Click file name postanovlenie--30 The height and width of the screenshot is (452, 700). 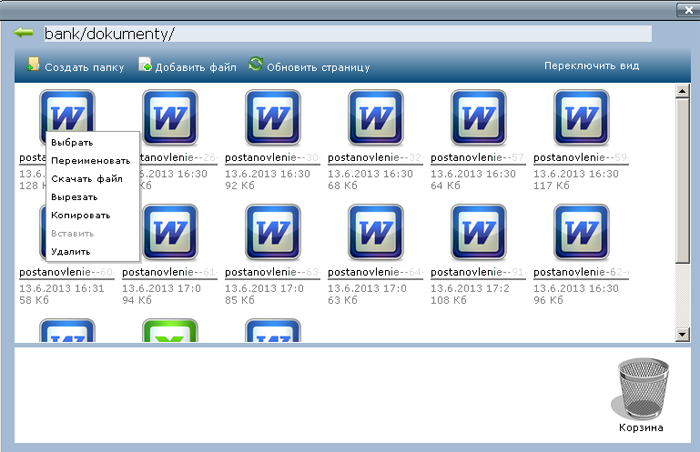point(272,158)
